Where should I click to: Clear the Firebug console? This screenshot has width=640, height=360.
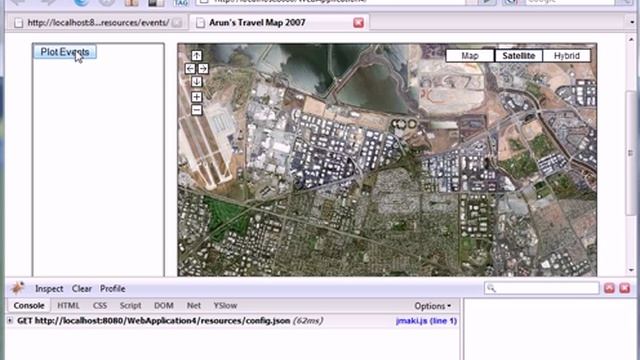(x=82, y=289)
